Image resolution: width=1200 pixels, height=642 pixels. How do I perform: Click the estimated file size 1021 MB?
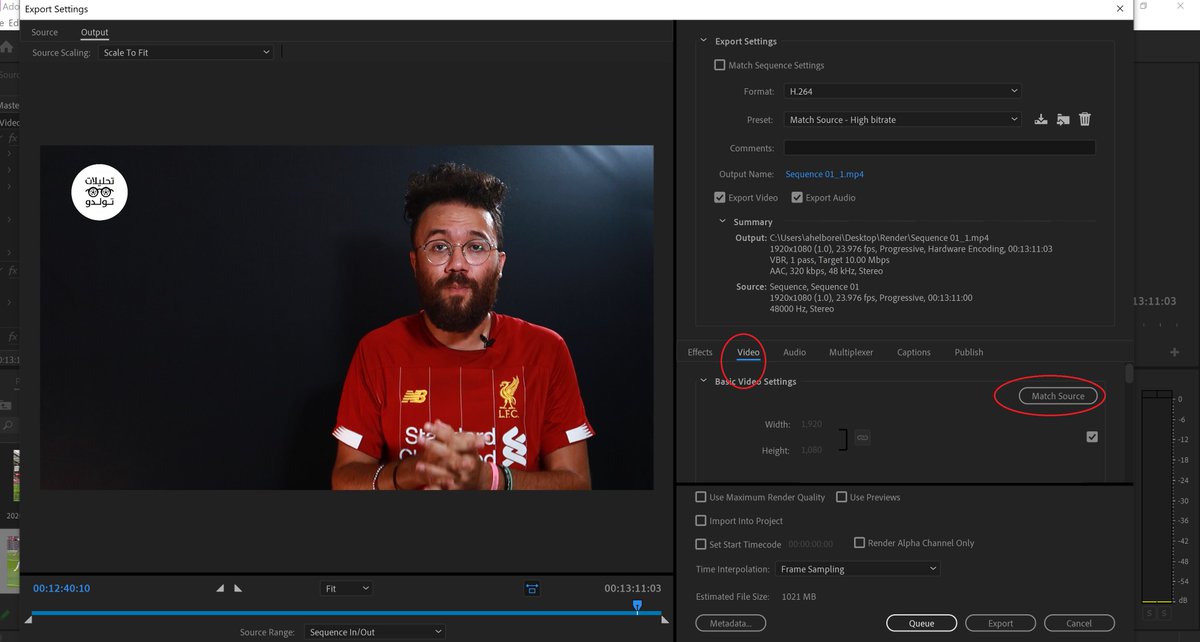click(x=801, y=597)
